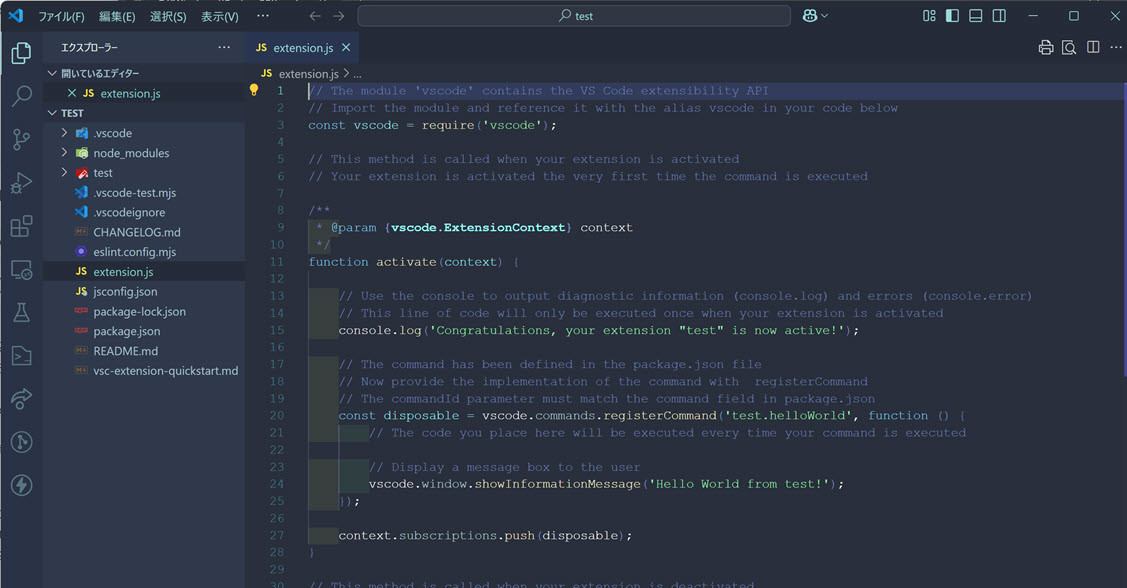Open the Search view in the activity bar

coord(21,96)
